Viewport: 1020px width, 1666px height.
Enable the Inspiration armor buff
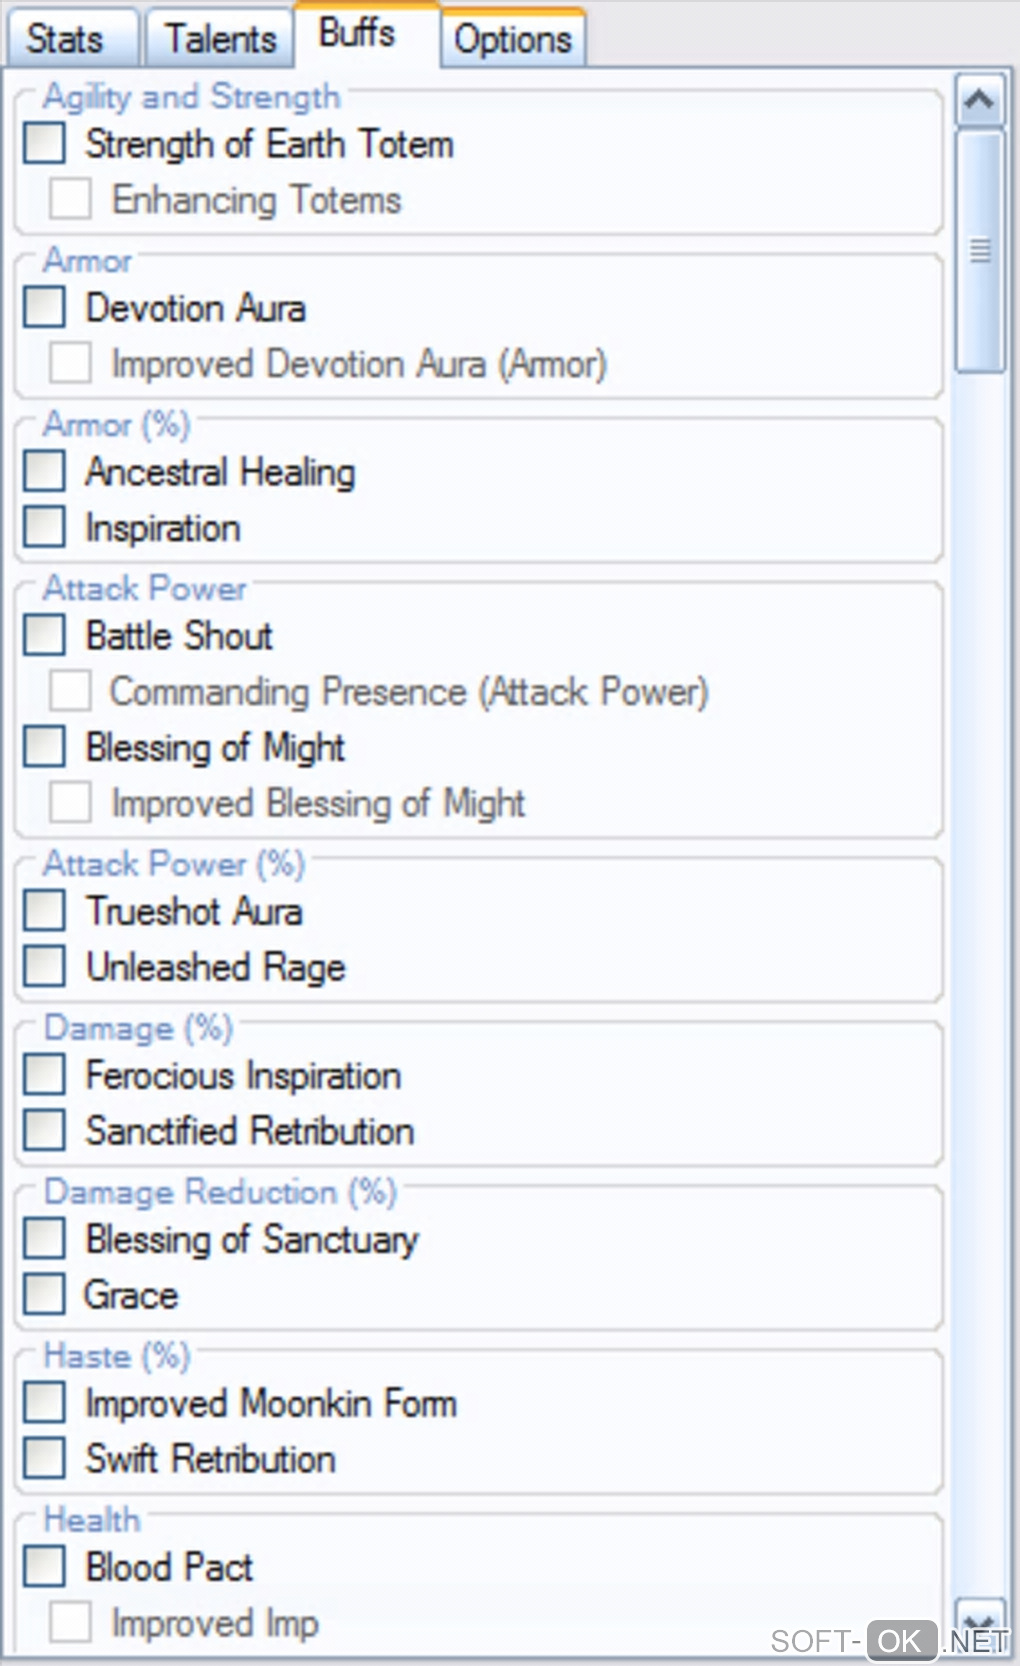(45, 527)
